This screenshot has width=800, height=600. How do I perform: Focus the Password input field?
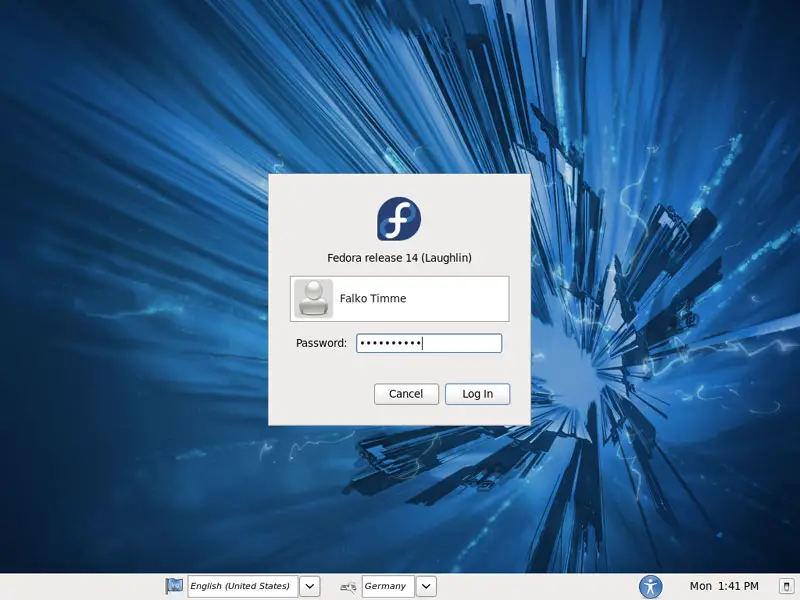tap(429, 343)
